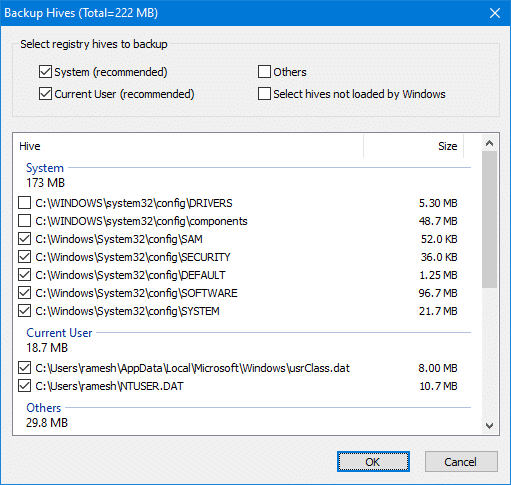Select the C:\Windows\System32\config\SAM row text
The image size is (511, 485).
[119, 239]
